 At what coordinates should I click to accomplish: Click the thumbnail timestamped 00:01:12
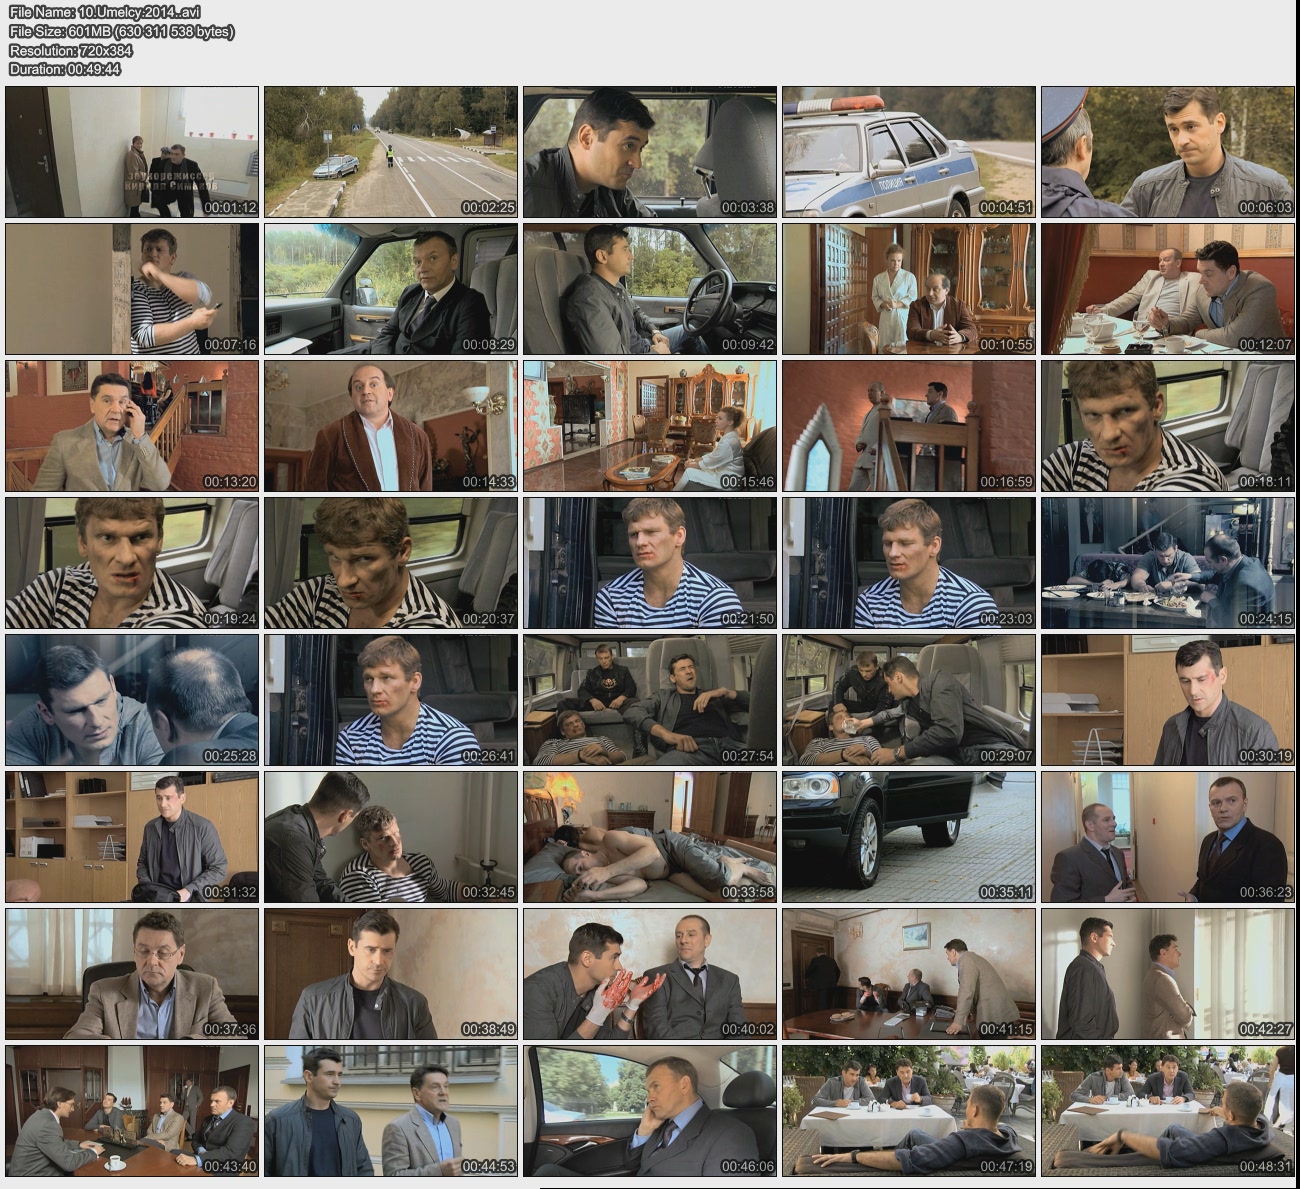click(x=132, y=152)
